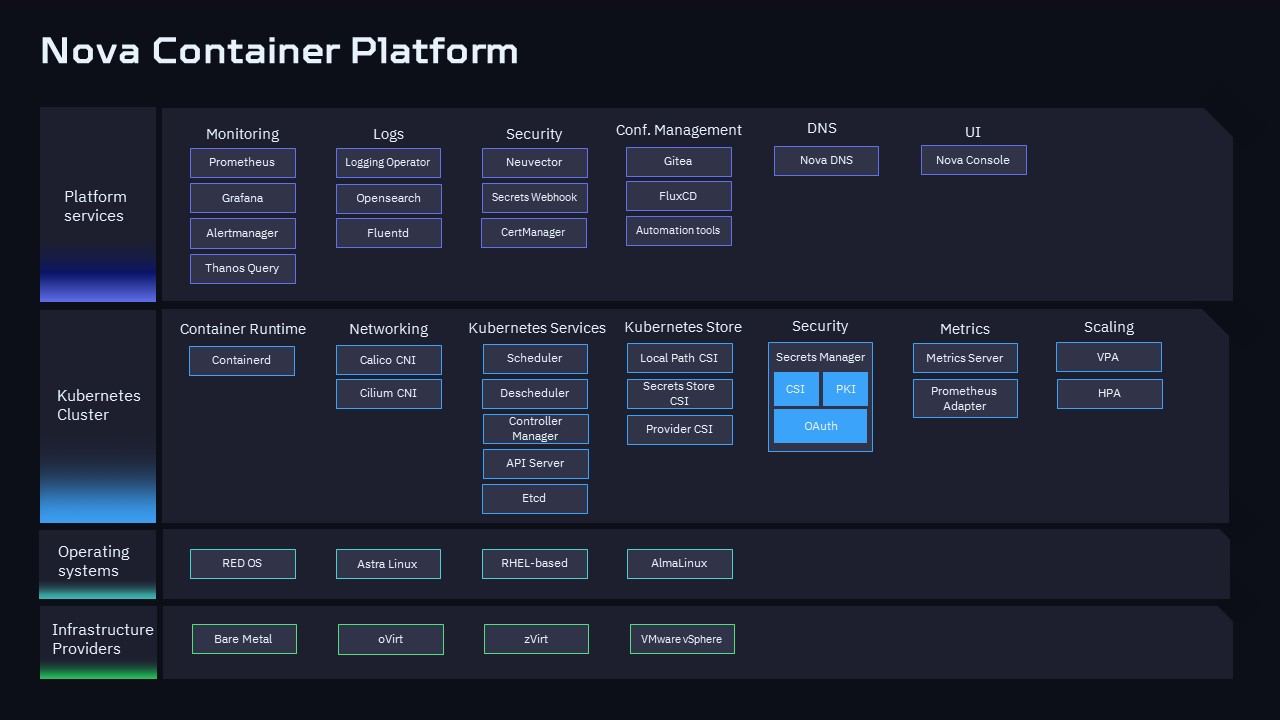1280x720 pixels.
Task: Click the Prometheus Adapter metrics box
Action: [964, 398]
